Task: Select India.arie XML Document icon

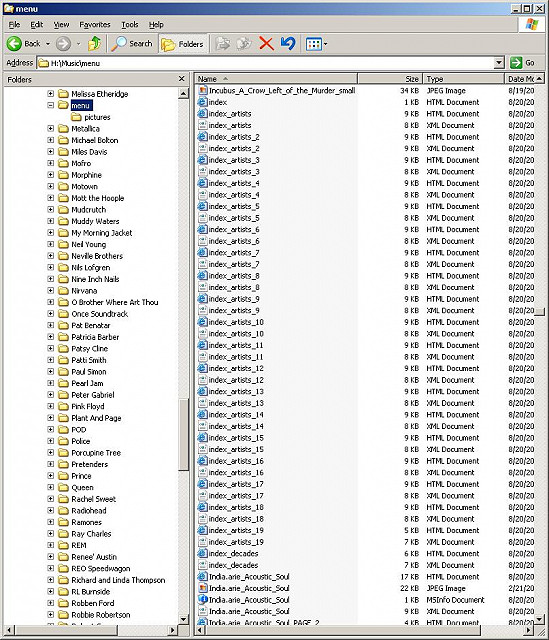Action: (202, 611)
